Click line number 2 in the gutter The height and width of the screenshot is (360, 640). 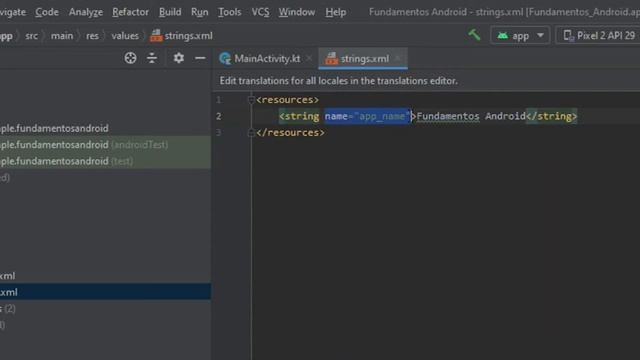point(219,116)
